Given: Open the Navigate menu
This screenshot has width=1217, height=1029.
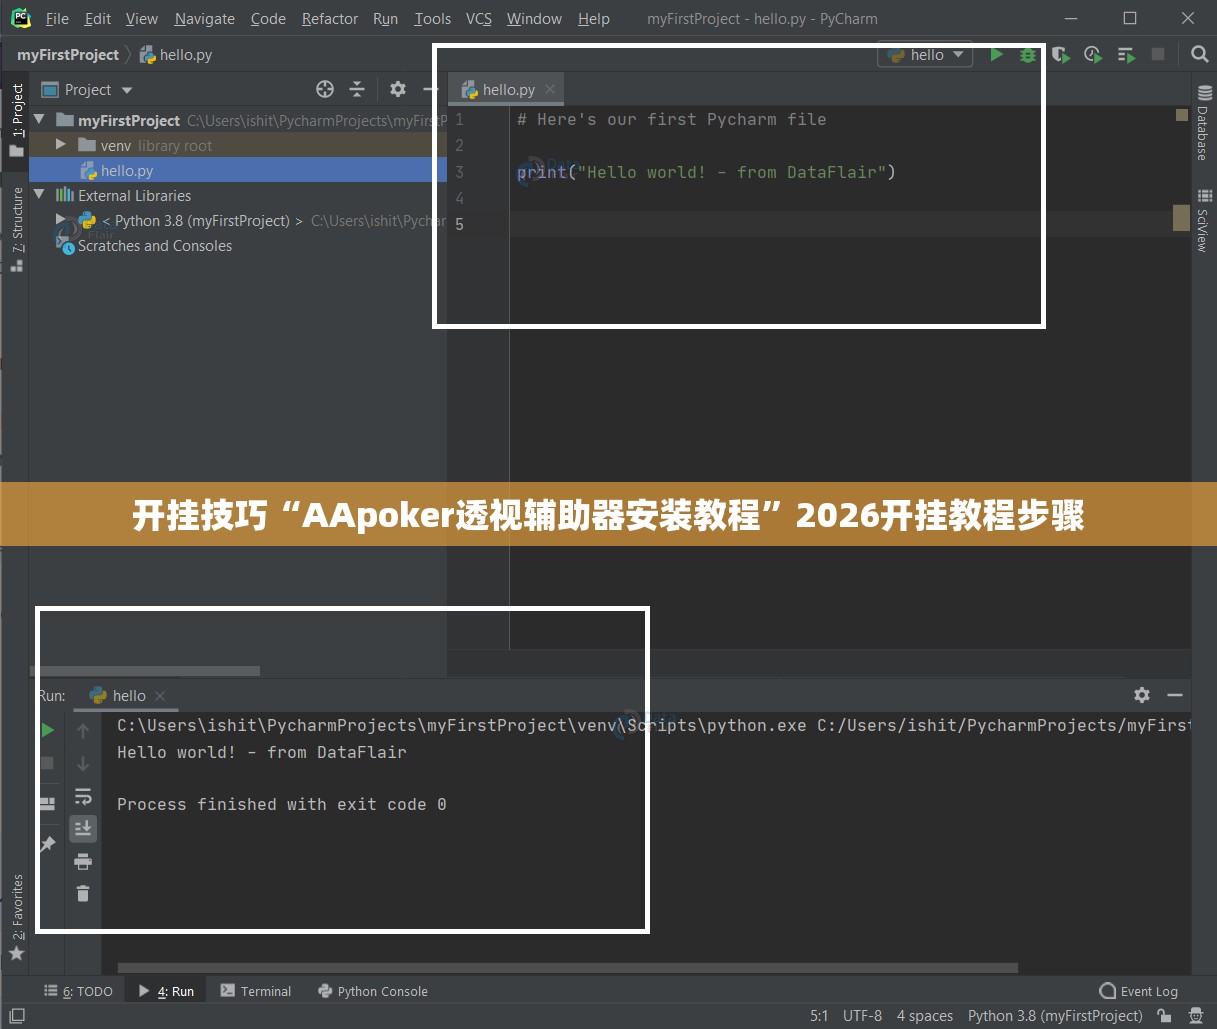Looking at the screenshot, I should (x=205, y=18).
